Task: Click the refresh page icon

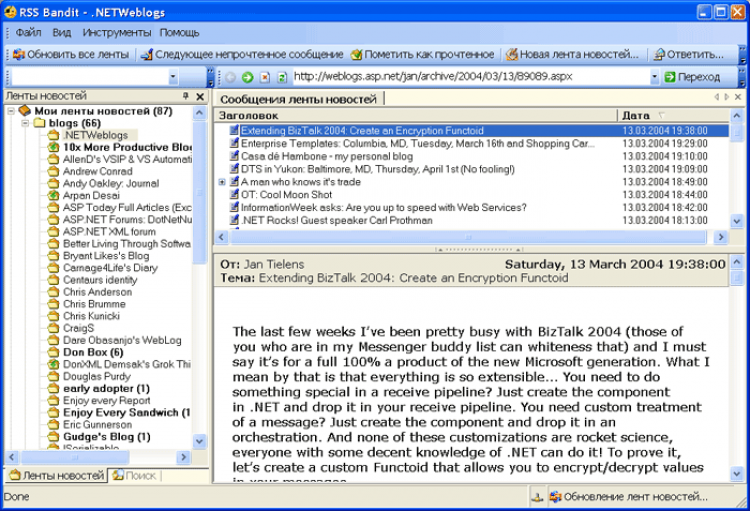Action: 282,77
